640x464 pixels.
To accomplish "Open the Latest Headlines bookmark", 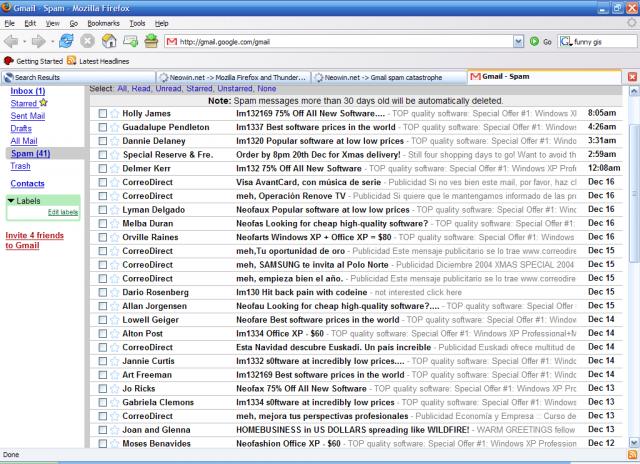I will point(98,61).
